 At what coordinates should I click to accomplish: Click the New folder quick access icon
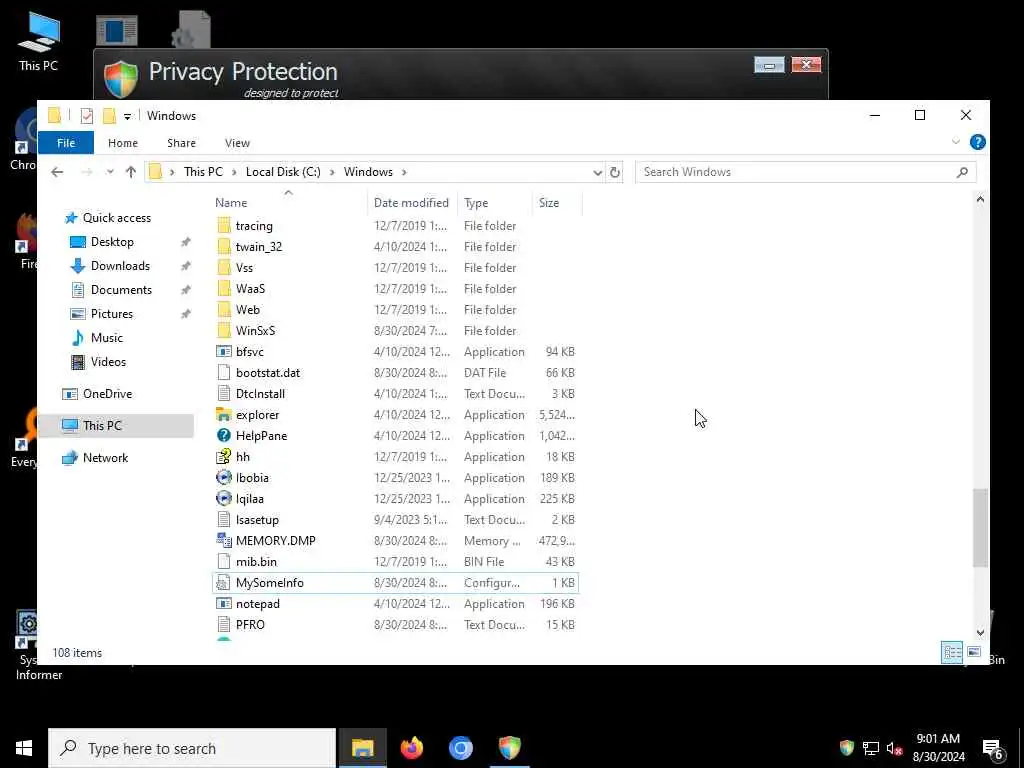point(109,116)
